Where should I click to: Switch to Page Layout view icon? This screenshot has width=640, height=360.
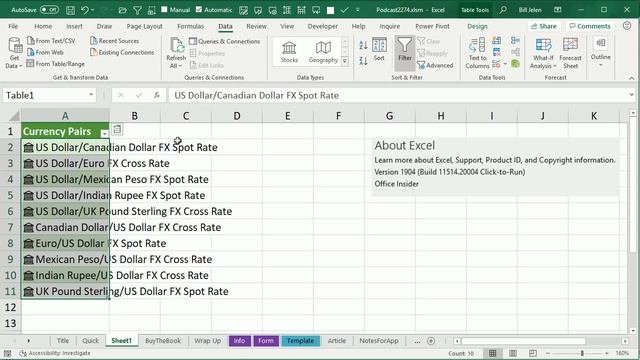(x=513, y=353)
